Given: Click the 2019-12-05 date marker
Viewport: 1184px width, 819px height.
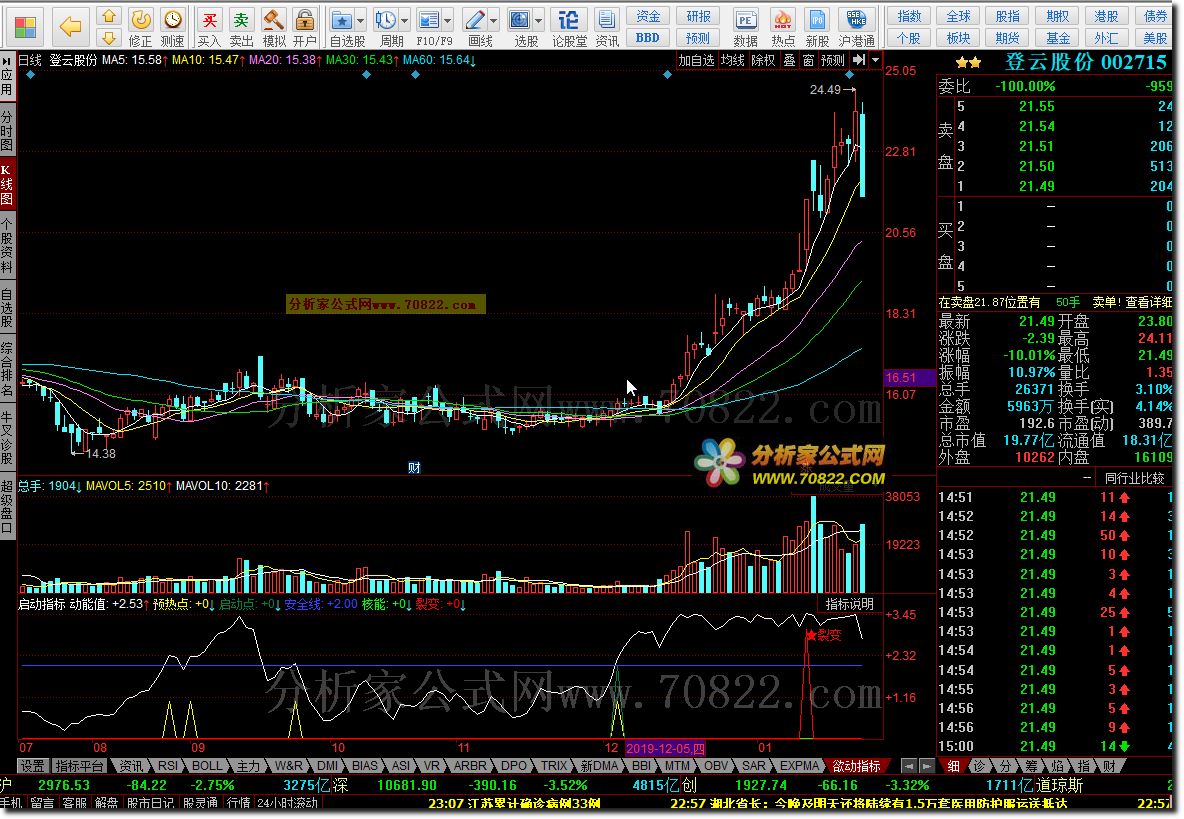Looking at the screenshot, I should click(665, 748).
